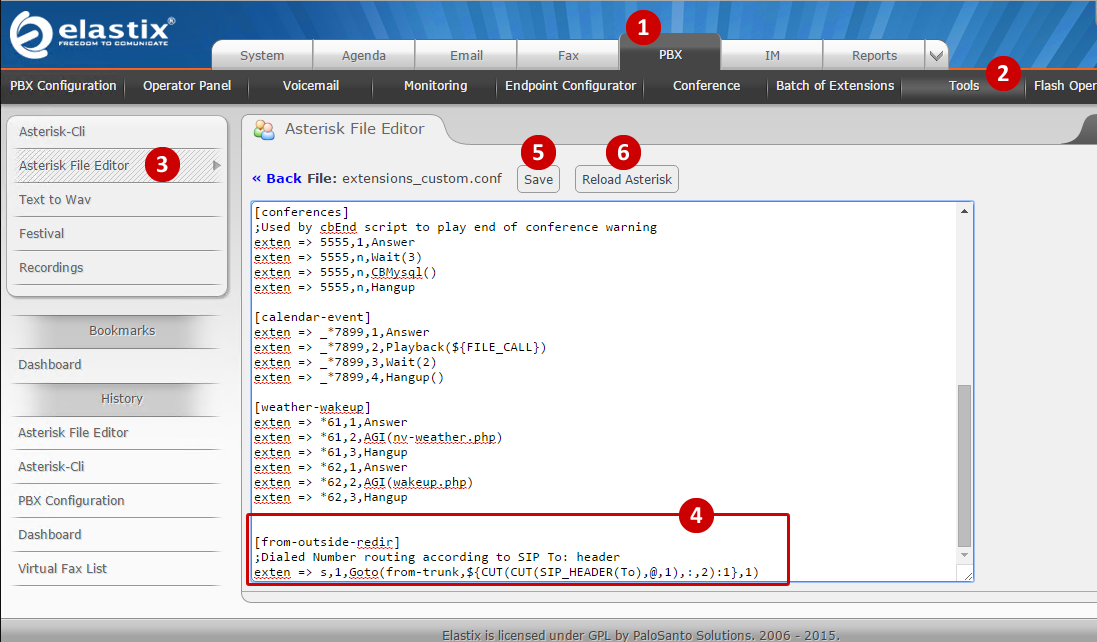Open Flash Operator Panel submenu
Viewport: 1097px width, 642px height.
click(x=1064, y=85)
